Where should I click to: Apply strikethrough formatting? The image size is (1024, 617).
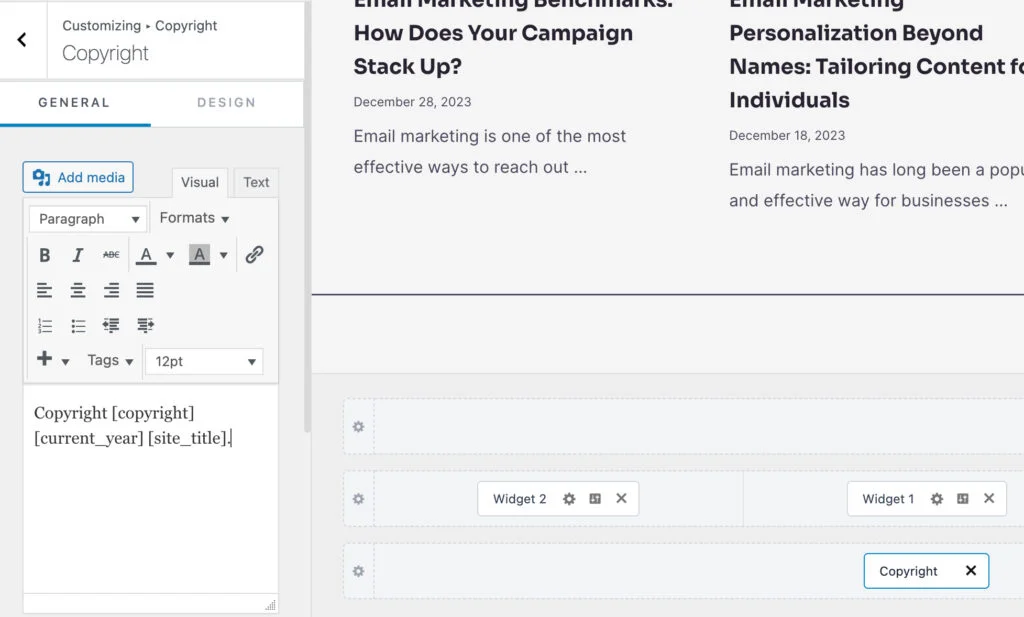tap(111, 255)
